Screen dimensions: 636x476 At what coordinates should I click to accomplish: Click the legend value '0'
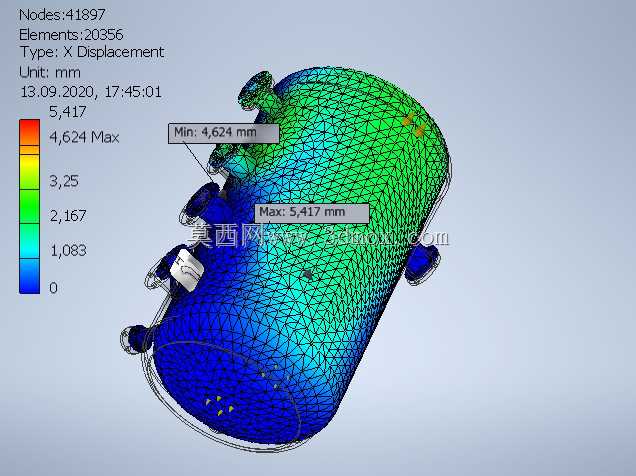coord(54,288)
